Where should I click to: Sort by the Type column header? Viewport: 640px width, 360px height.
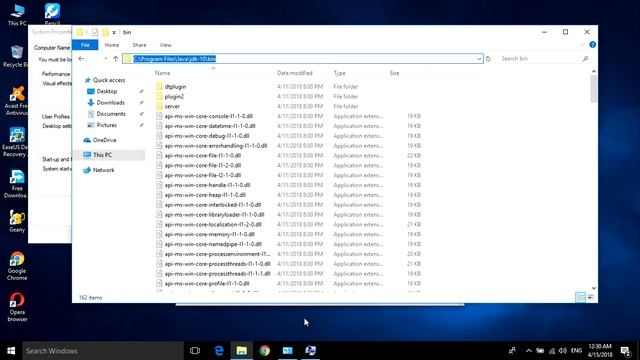[339, 73]
